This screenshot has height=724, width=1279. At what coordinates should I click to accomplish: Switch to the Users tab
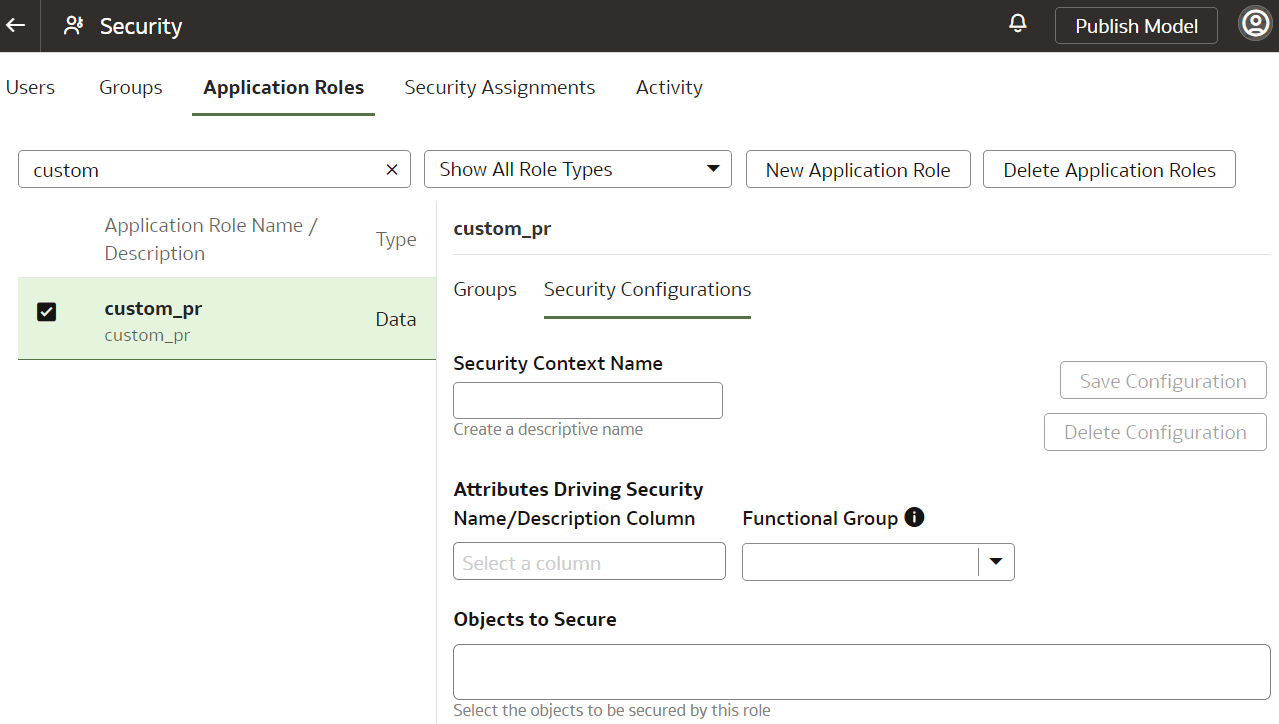[30, 88]
